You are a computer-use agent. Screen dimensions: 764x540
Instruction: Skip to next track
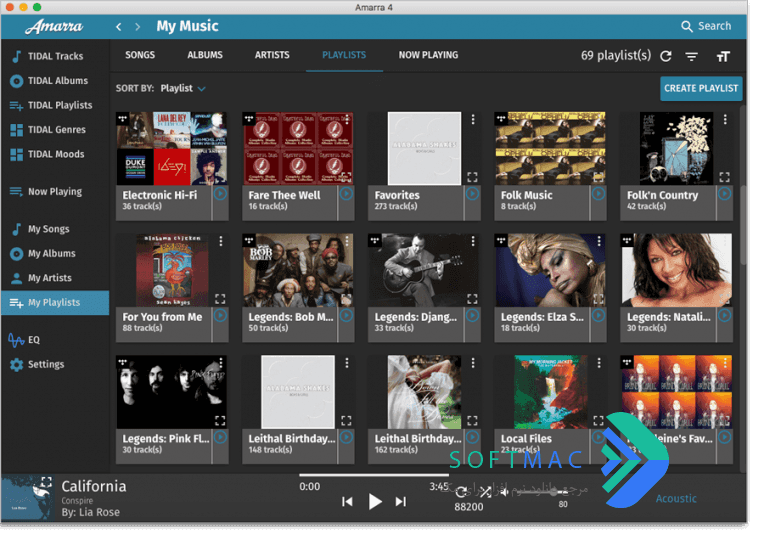pyautogui.click(x=401, y=501)
